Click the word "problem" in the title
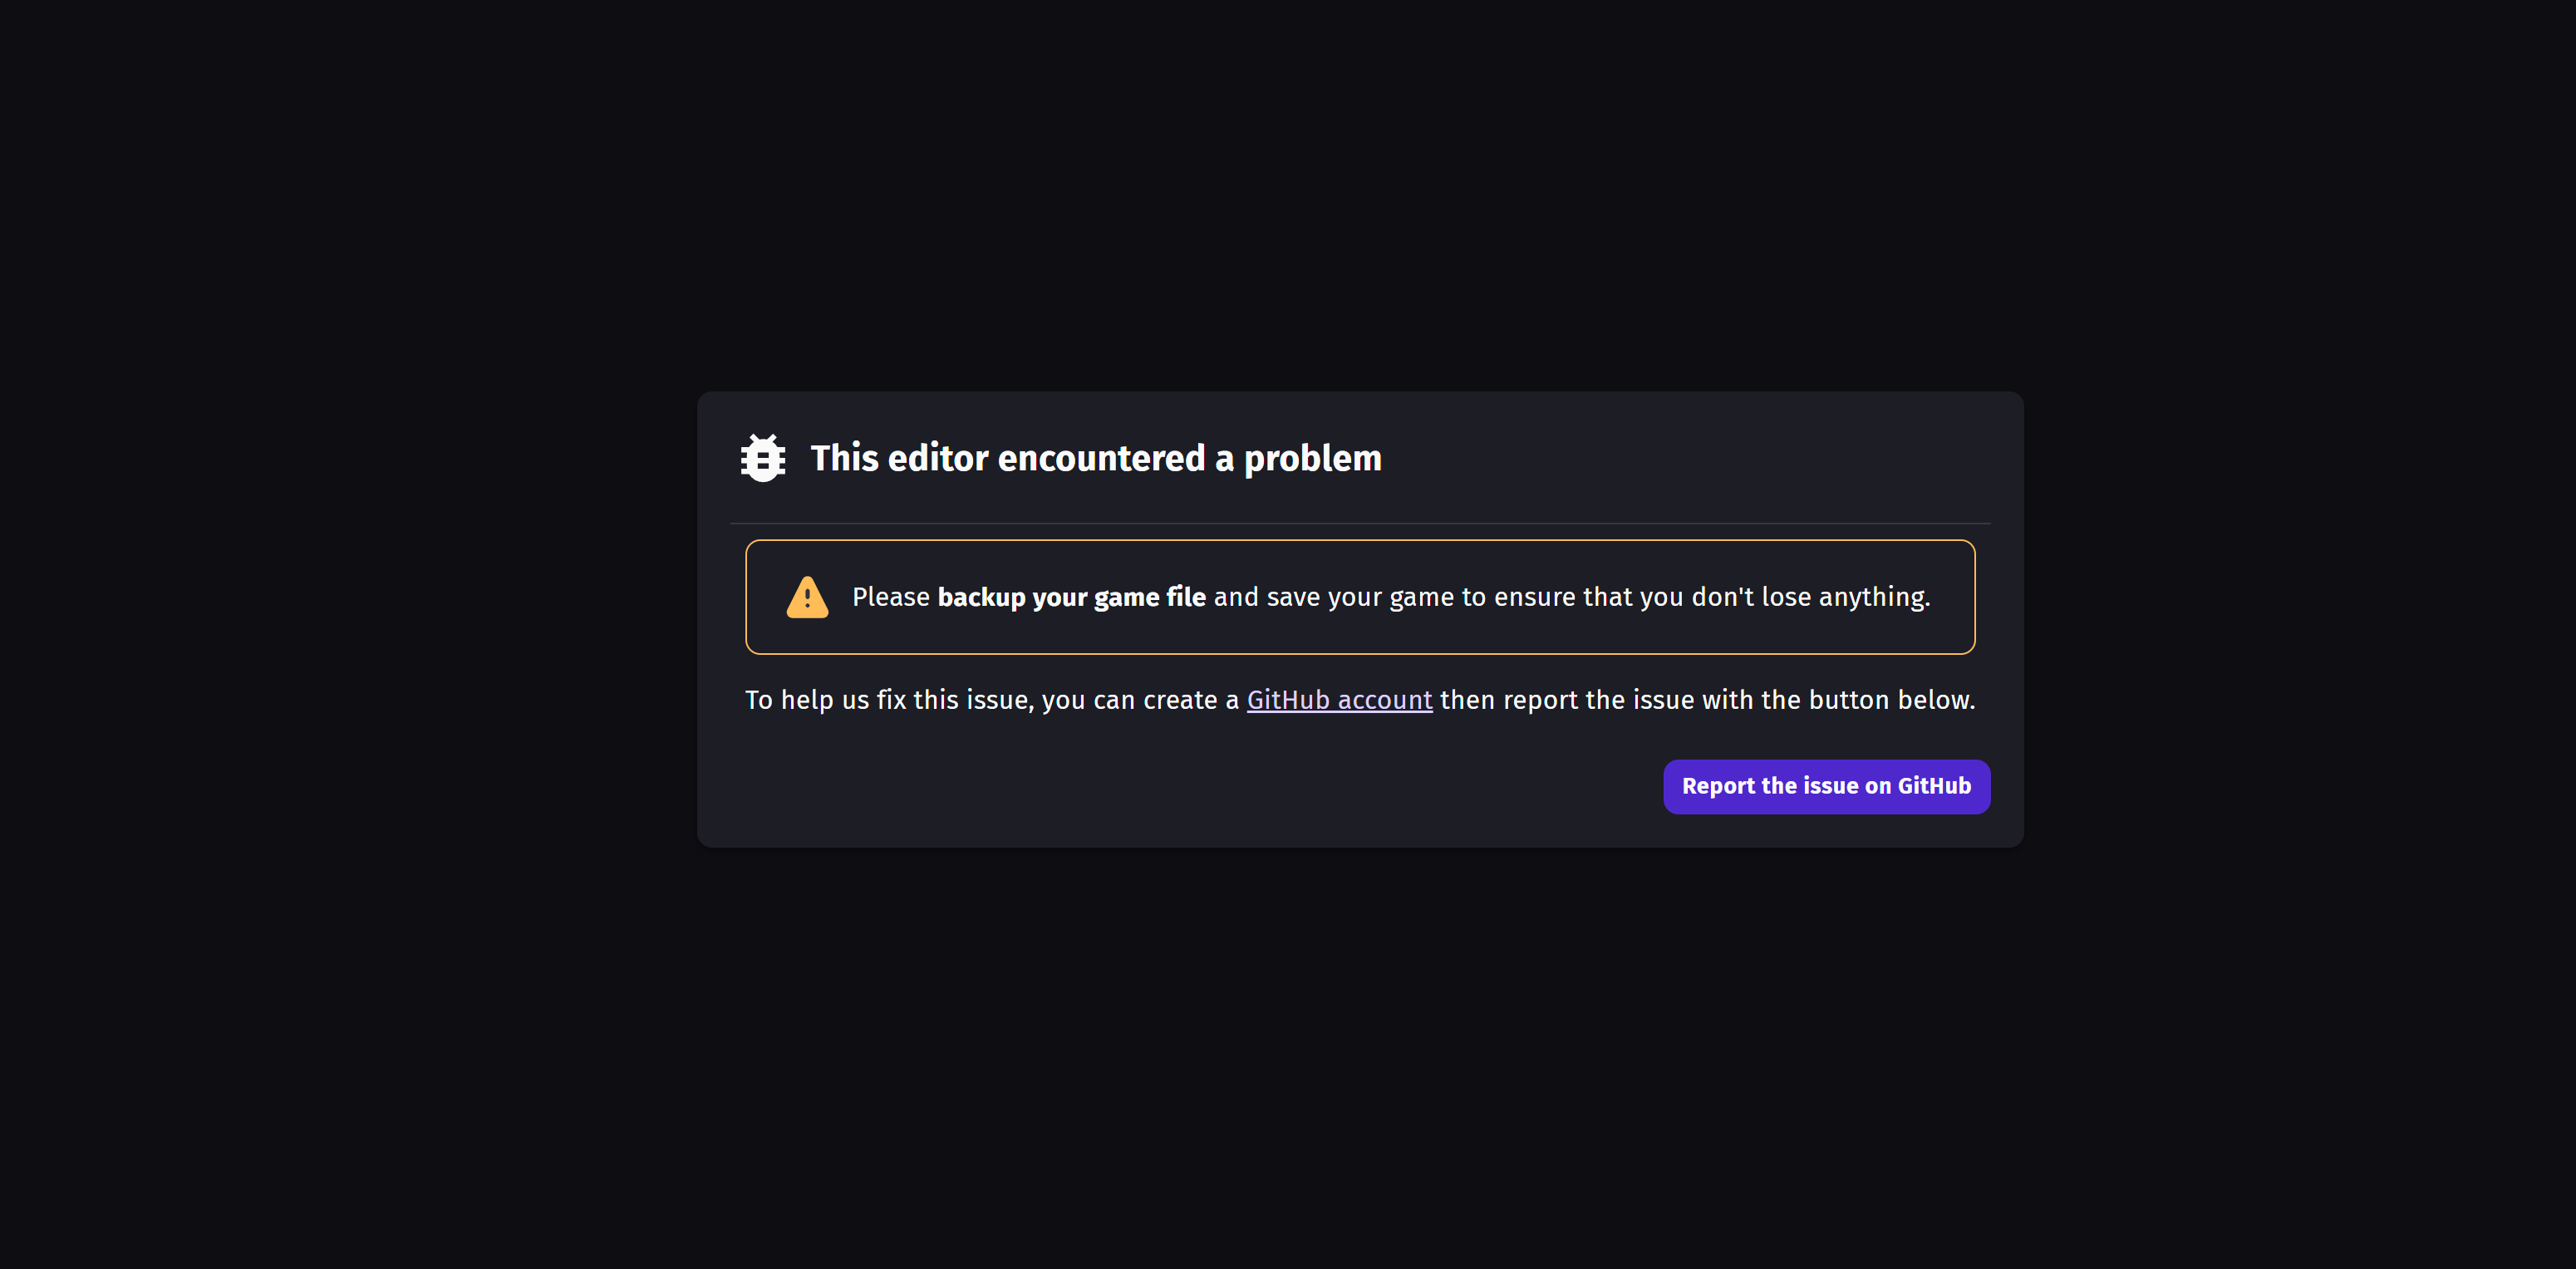This screenshot has height=1269, width=2576. pyautogui.click(x=1312, y=458)
